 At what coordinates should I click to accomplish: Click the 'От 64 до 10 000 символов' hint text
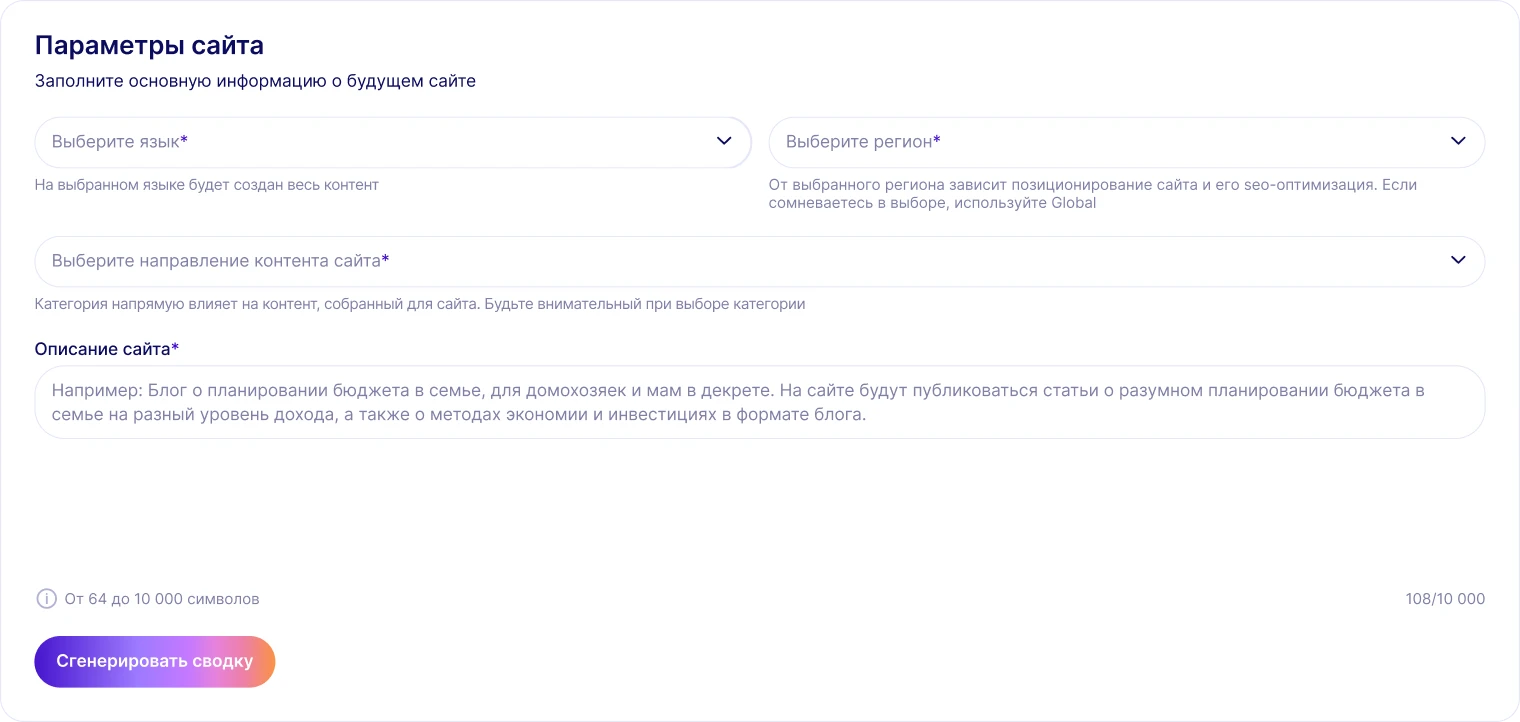[162, 599]
